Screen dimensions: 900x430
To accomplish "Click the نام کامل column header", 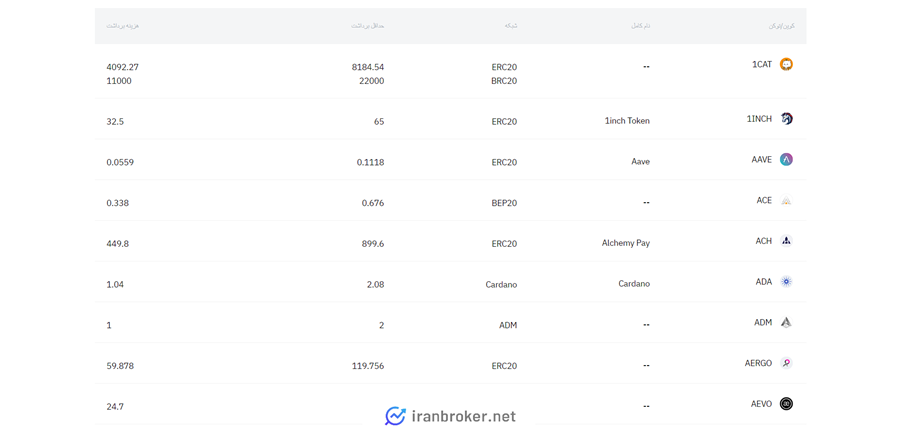I will click(x=640, y=26).
